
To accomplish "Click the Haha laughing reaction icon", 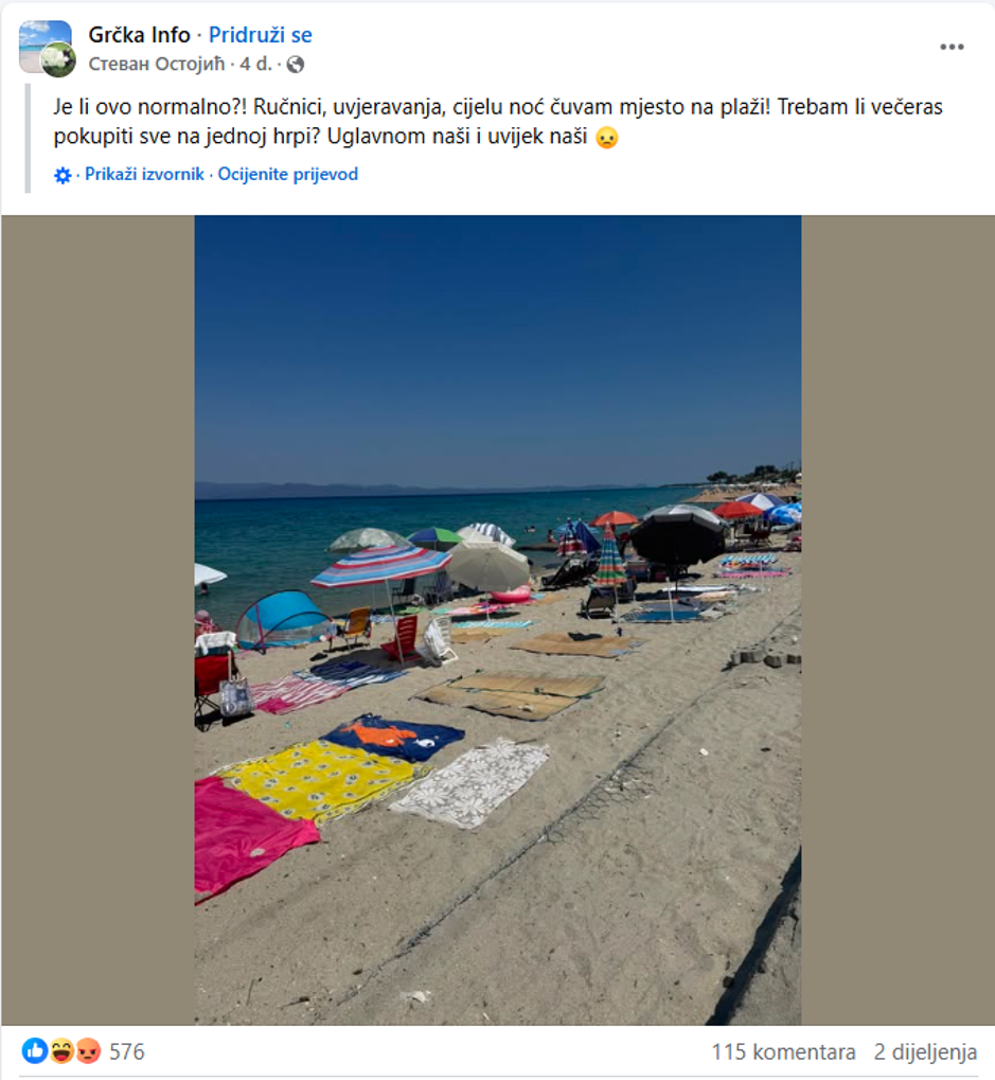I will click(x=61, y=1051).
